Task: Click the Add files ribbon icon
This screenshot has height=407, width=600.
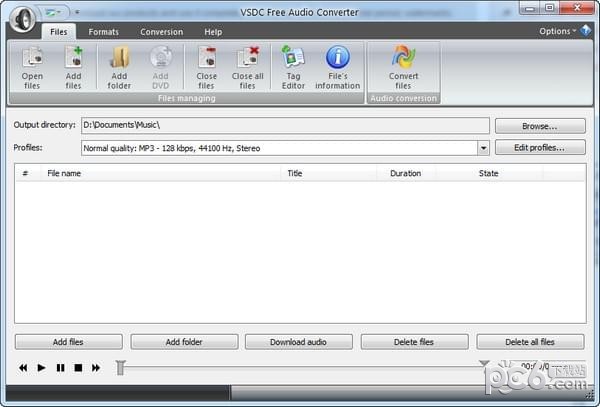Action: click(73, 68)
